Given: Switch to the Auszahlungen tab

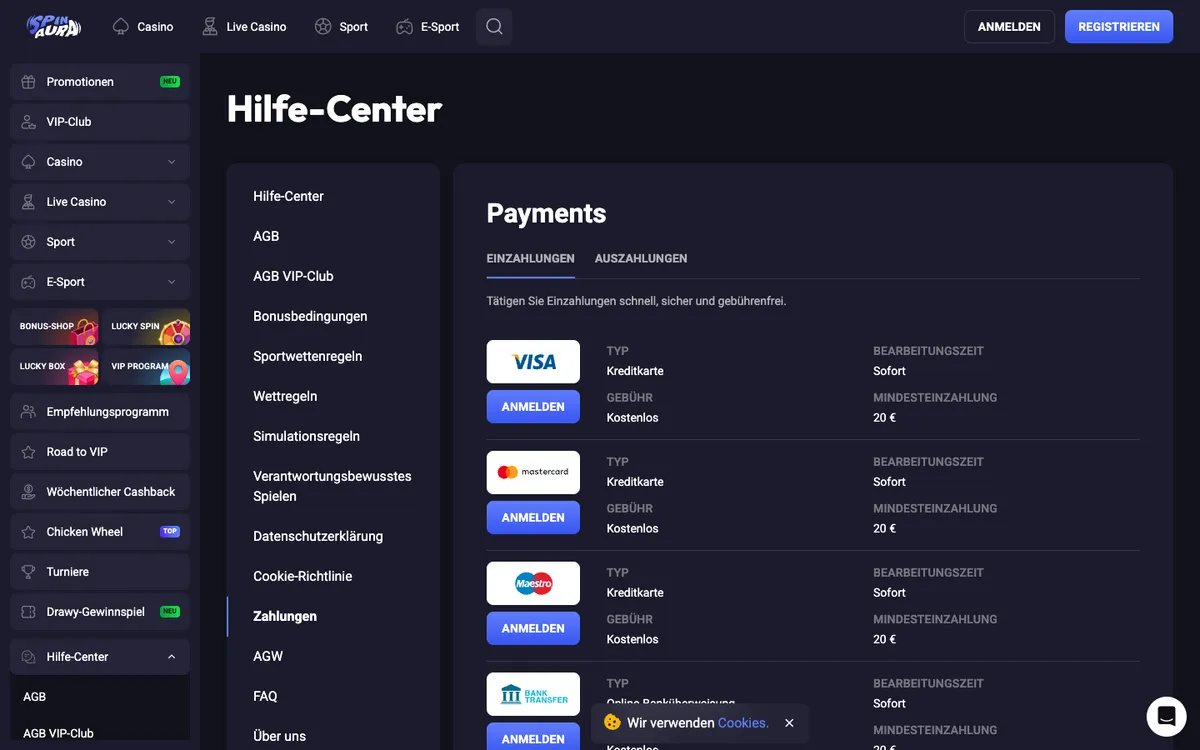Looking at the screenshot, I should pos(641,258).
